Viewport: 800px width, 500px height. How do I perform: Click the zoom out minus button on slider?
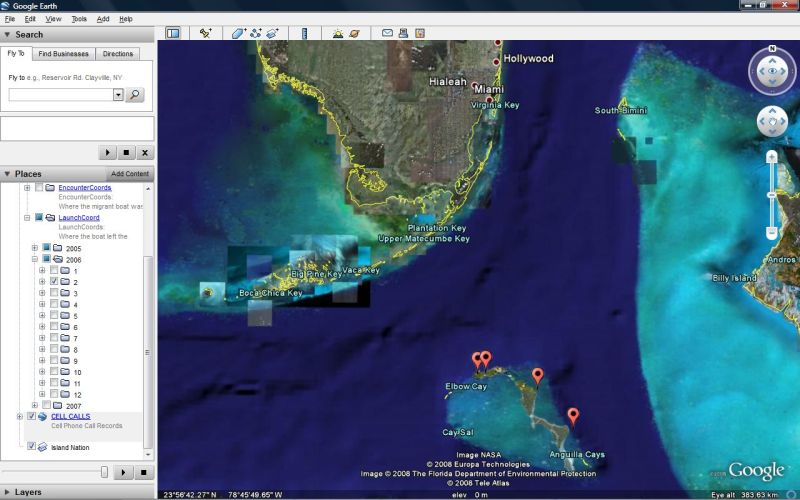pyautogui.click(x=771, y=233)
